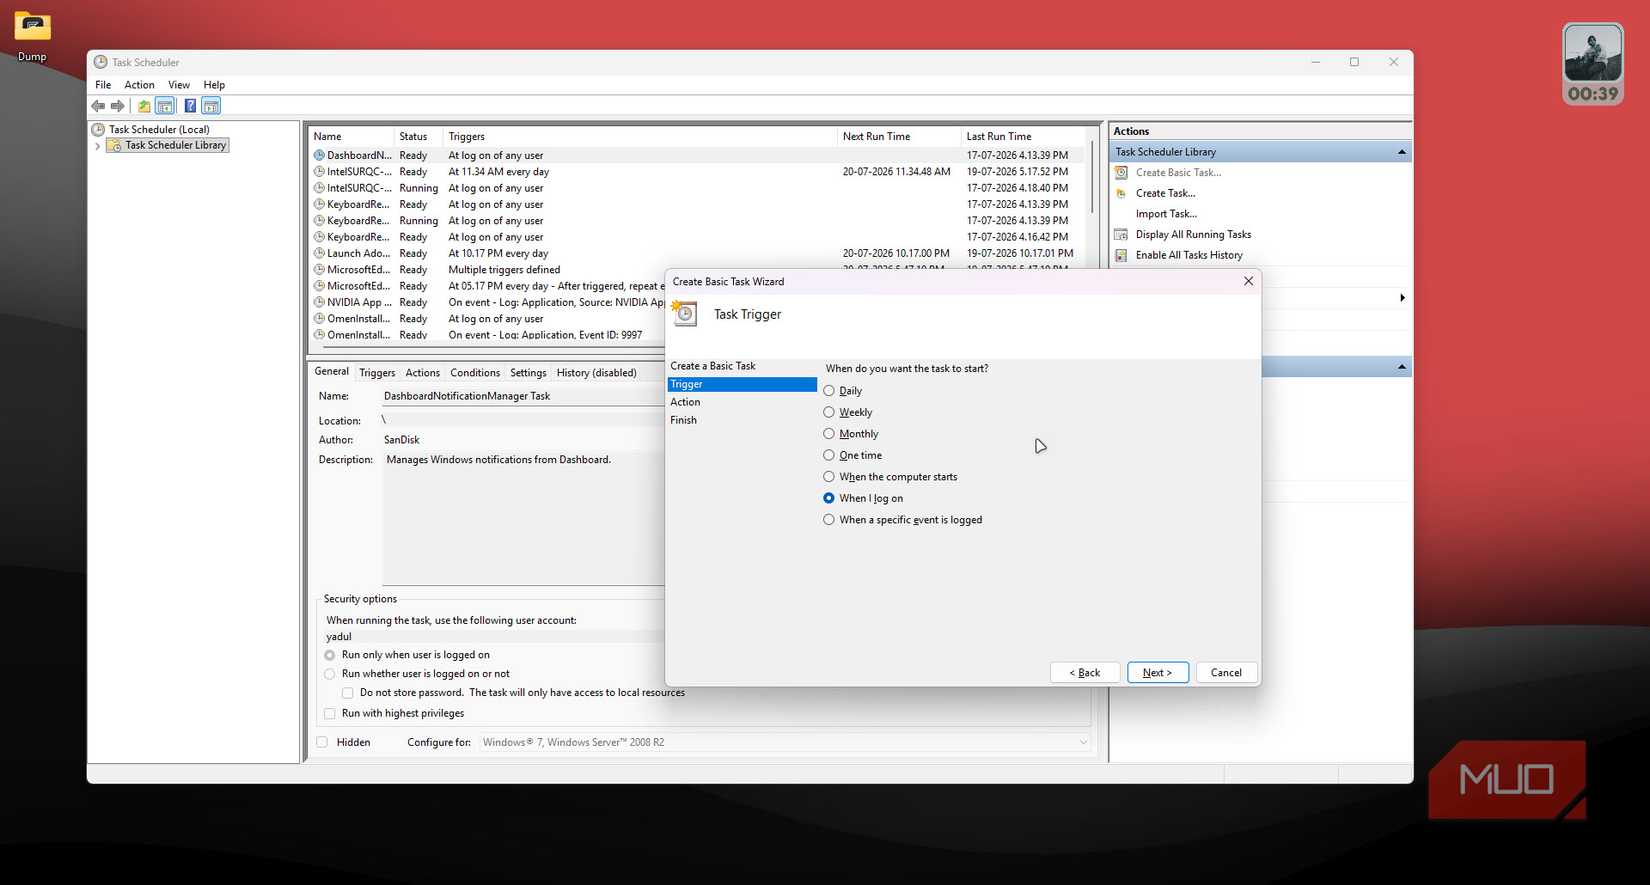Click the Display All Running Tasks icon
This screenshot has width=1650, height=885.
(1121, 234)
